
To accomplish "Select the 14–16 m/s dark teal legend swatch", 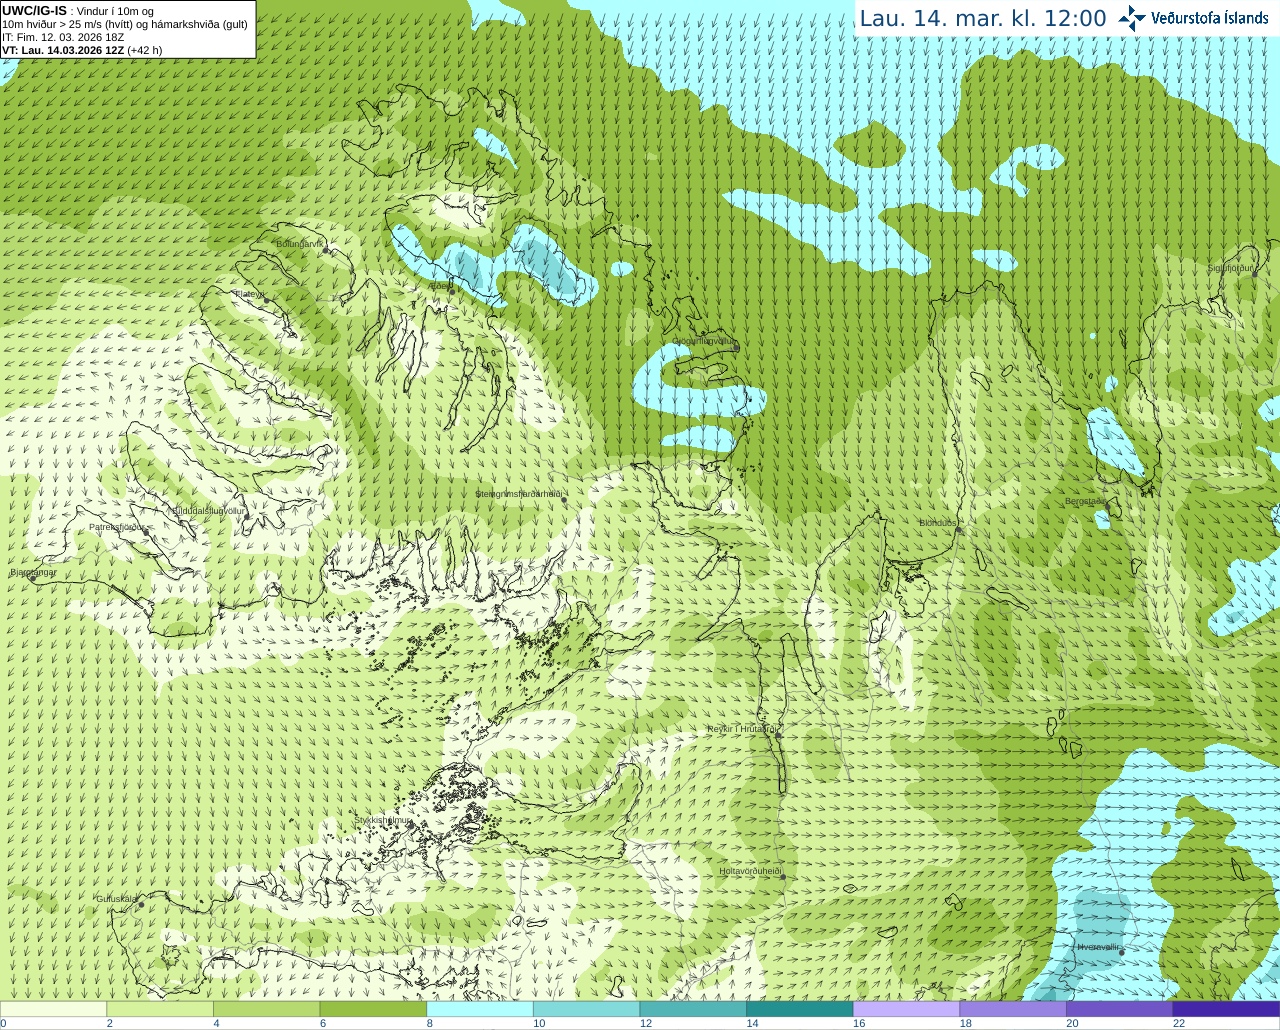I will [x=800, y=1009].
